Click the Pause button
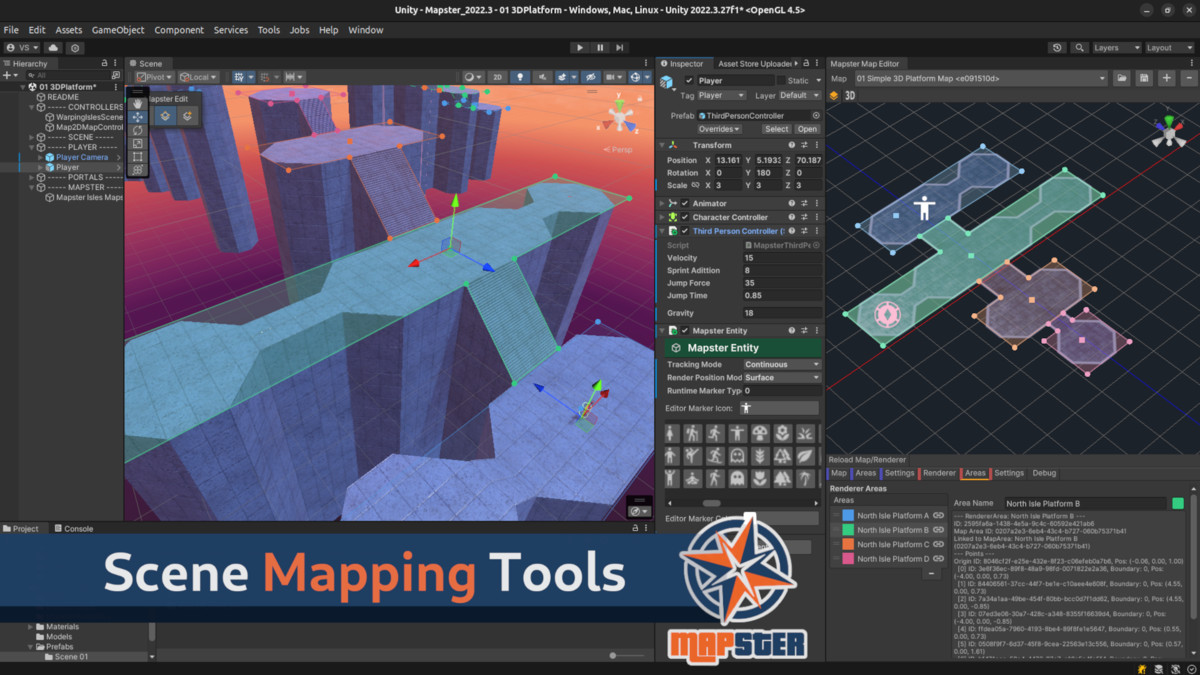The height and width of the screenshot is (675, 1200). (600, 47)
